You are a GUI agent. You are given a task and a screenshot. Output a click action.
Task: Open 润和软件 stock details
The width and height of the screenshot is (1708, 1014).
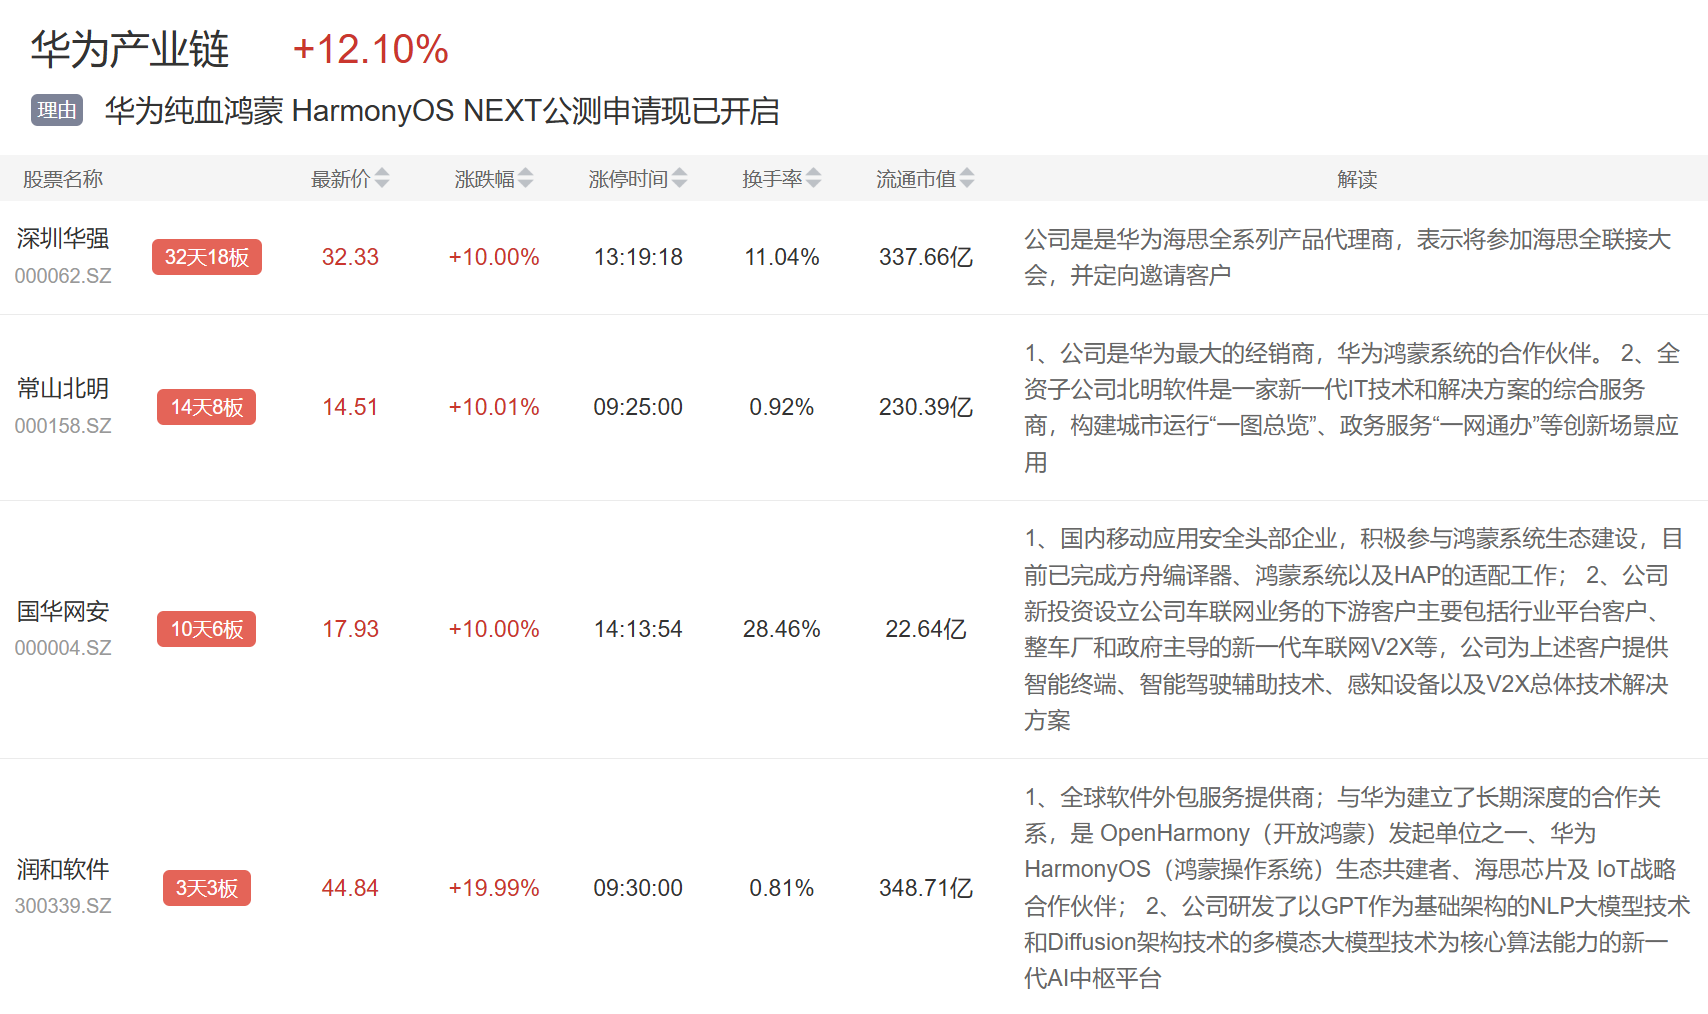pos(63,870)
